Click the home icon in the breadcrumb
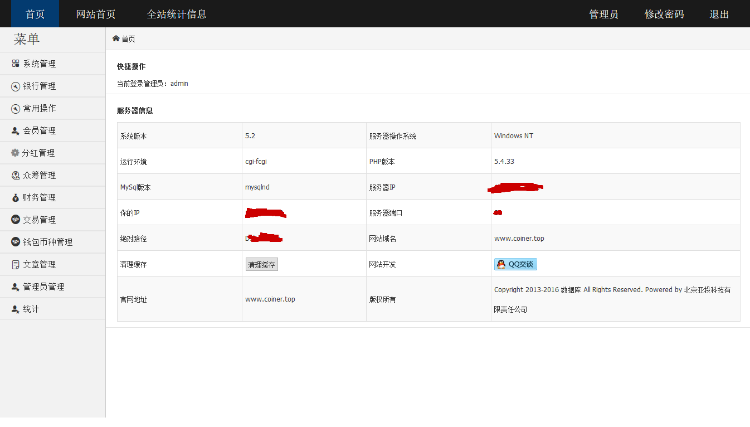 (x=116, y=38)
